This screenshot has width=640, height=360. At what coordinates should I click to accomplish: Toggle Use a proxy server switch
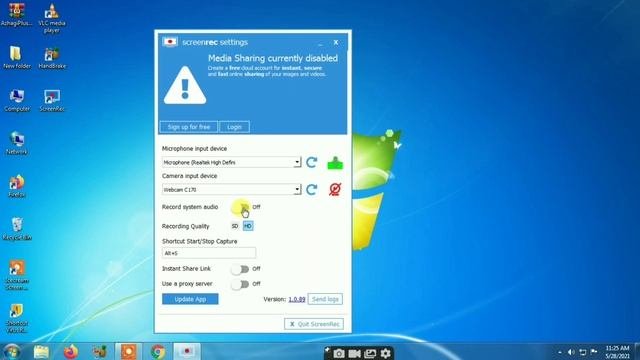[x=240, y=284]
